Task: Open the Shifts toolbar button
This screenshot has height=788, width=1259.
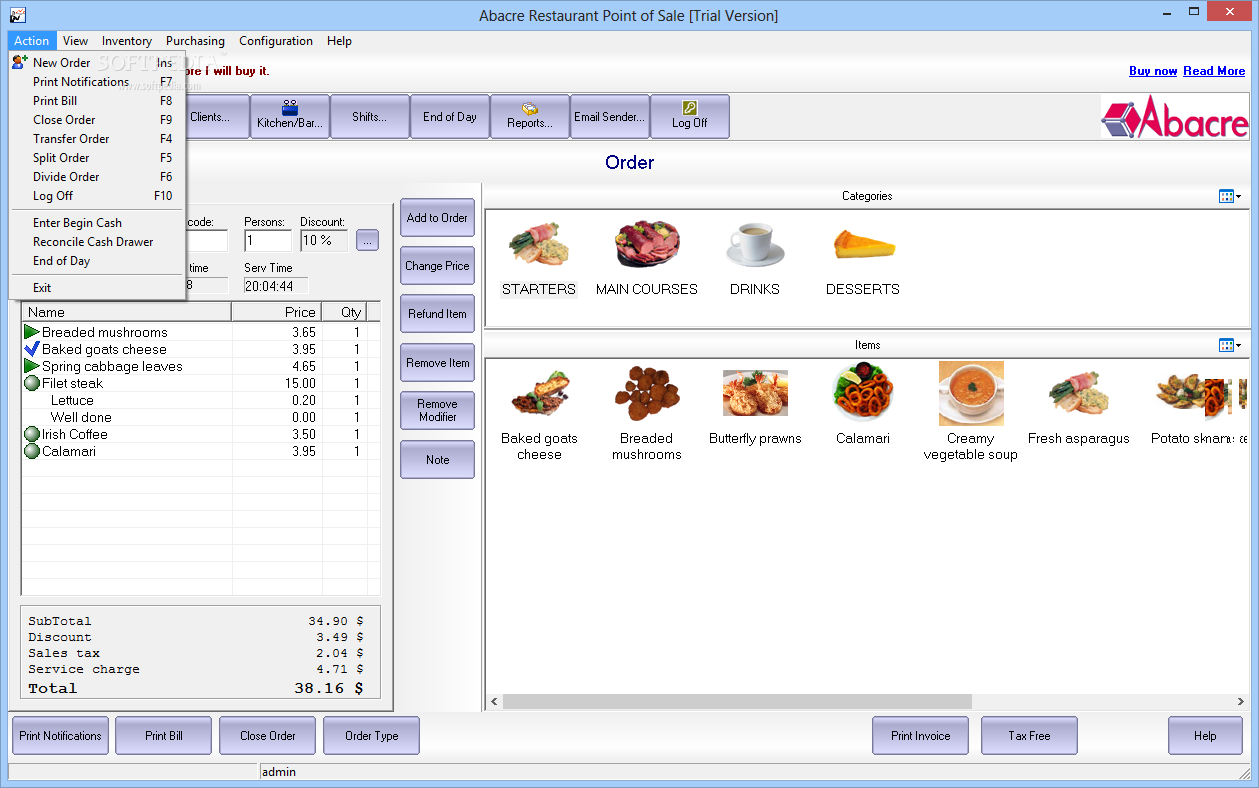Action: point(370,116)
